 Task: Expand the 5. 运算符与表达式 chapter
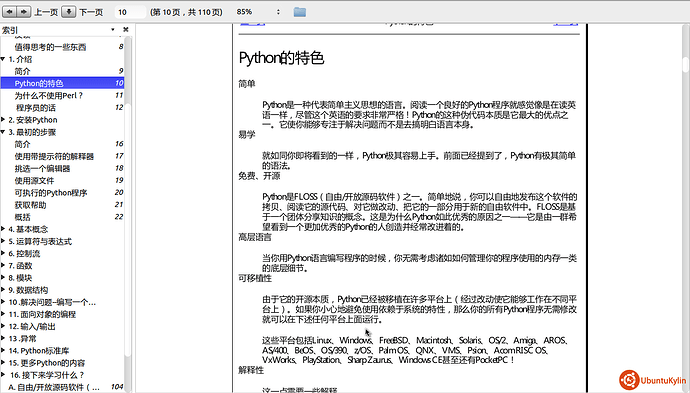(3, 241)
